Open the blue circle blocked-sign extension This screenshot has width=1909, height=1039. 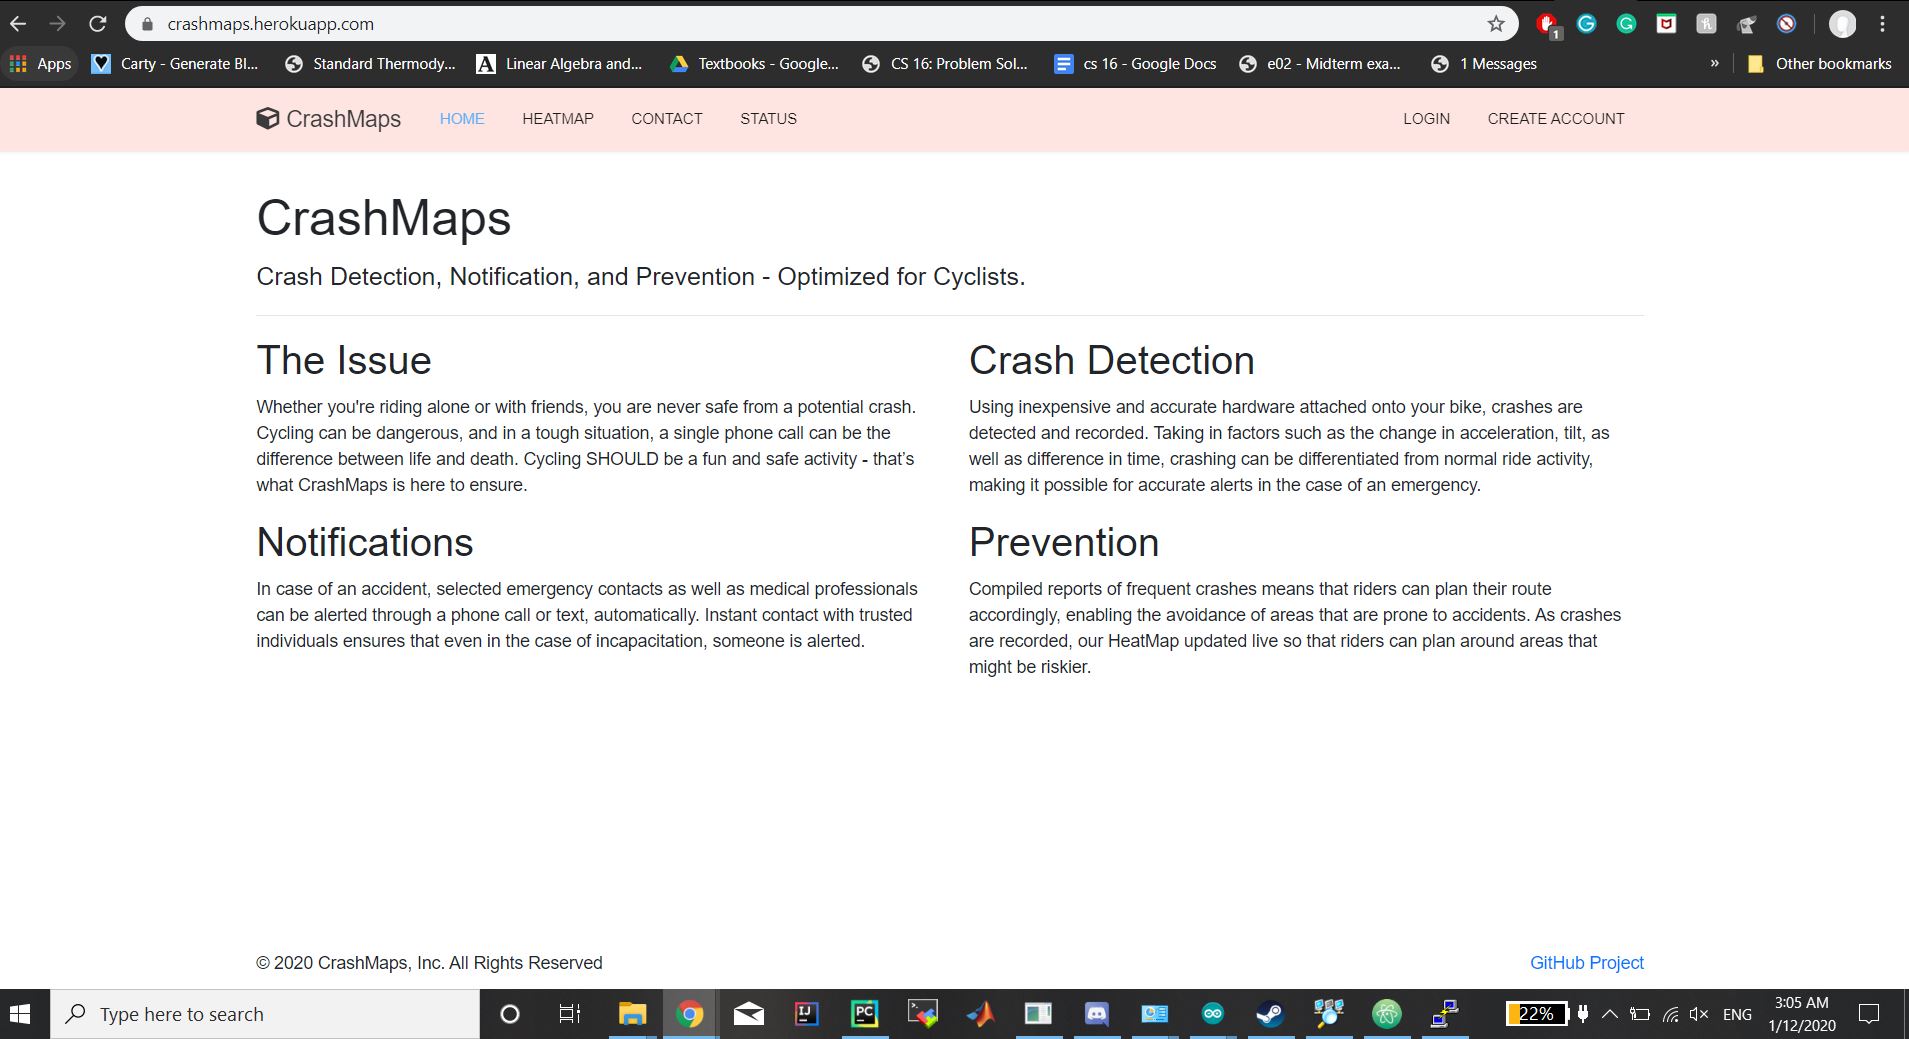1787,24
